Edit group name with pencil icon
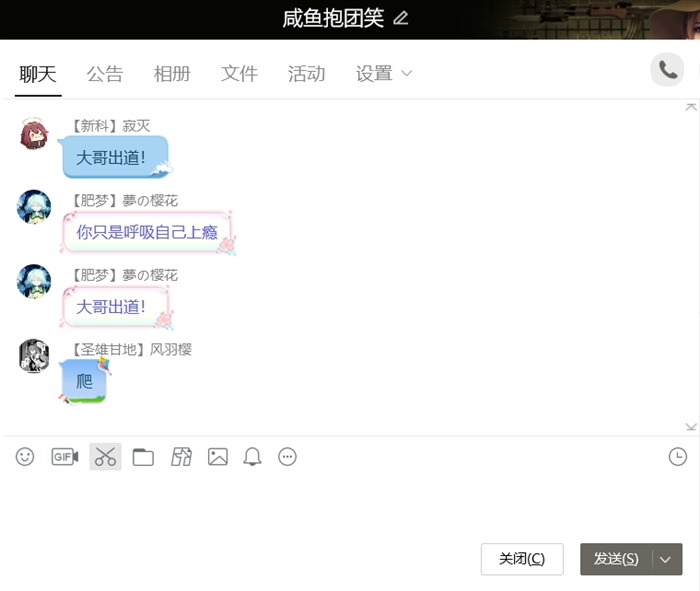The height and width of the screenshot is (591, 700). (401, 18)
